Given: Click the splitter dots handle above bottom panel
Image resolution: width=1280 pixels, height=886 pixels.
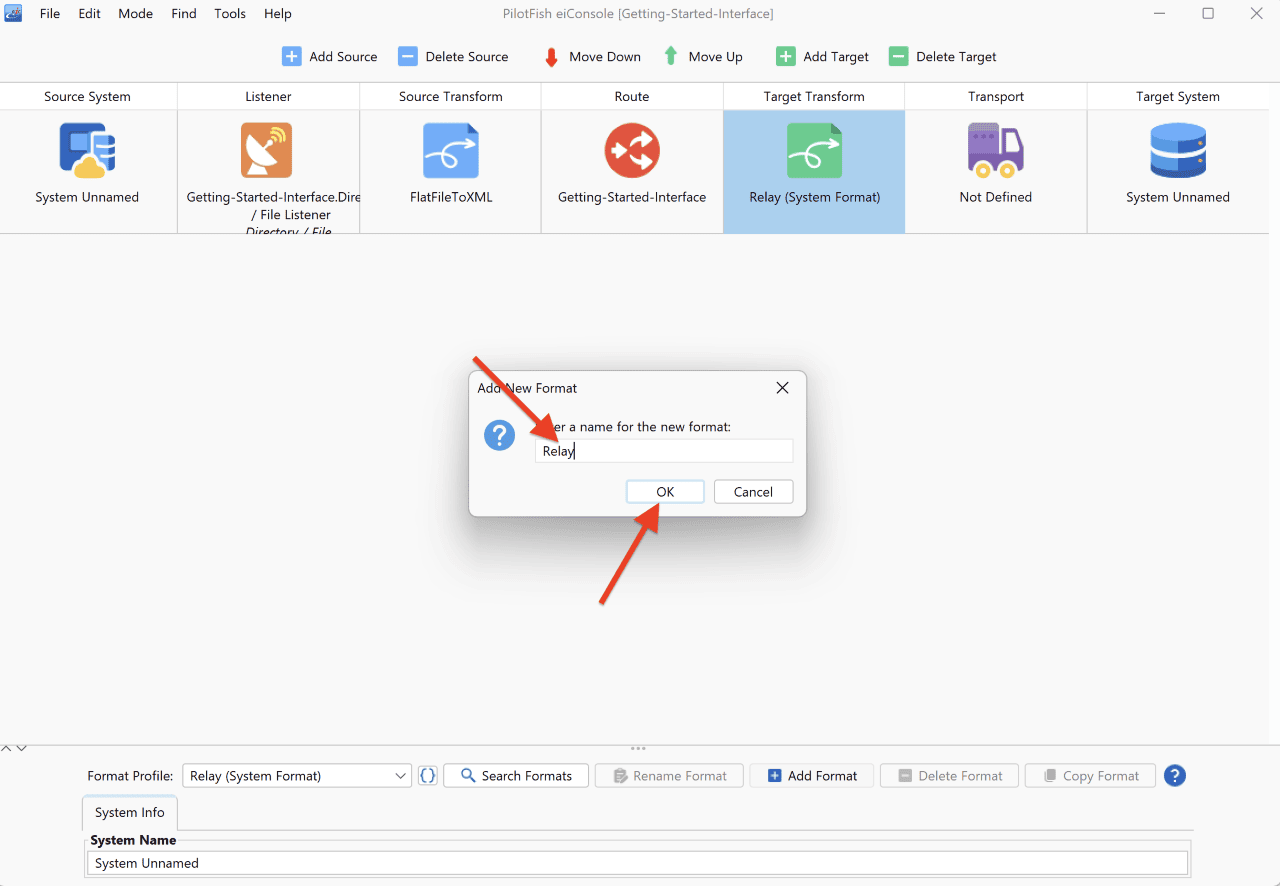Looking at the screenshot, I should pos(638,748).
